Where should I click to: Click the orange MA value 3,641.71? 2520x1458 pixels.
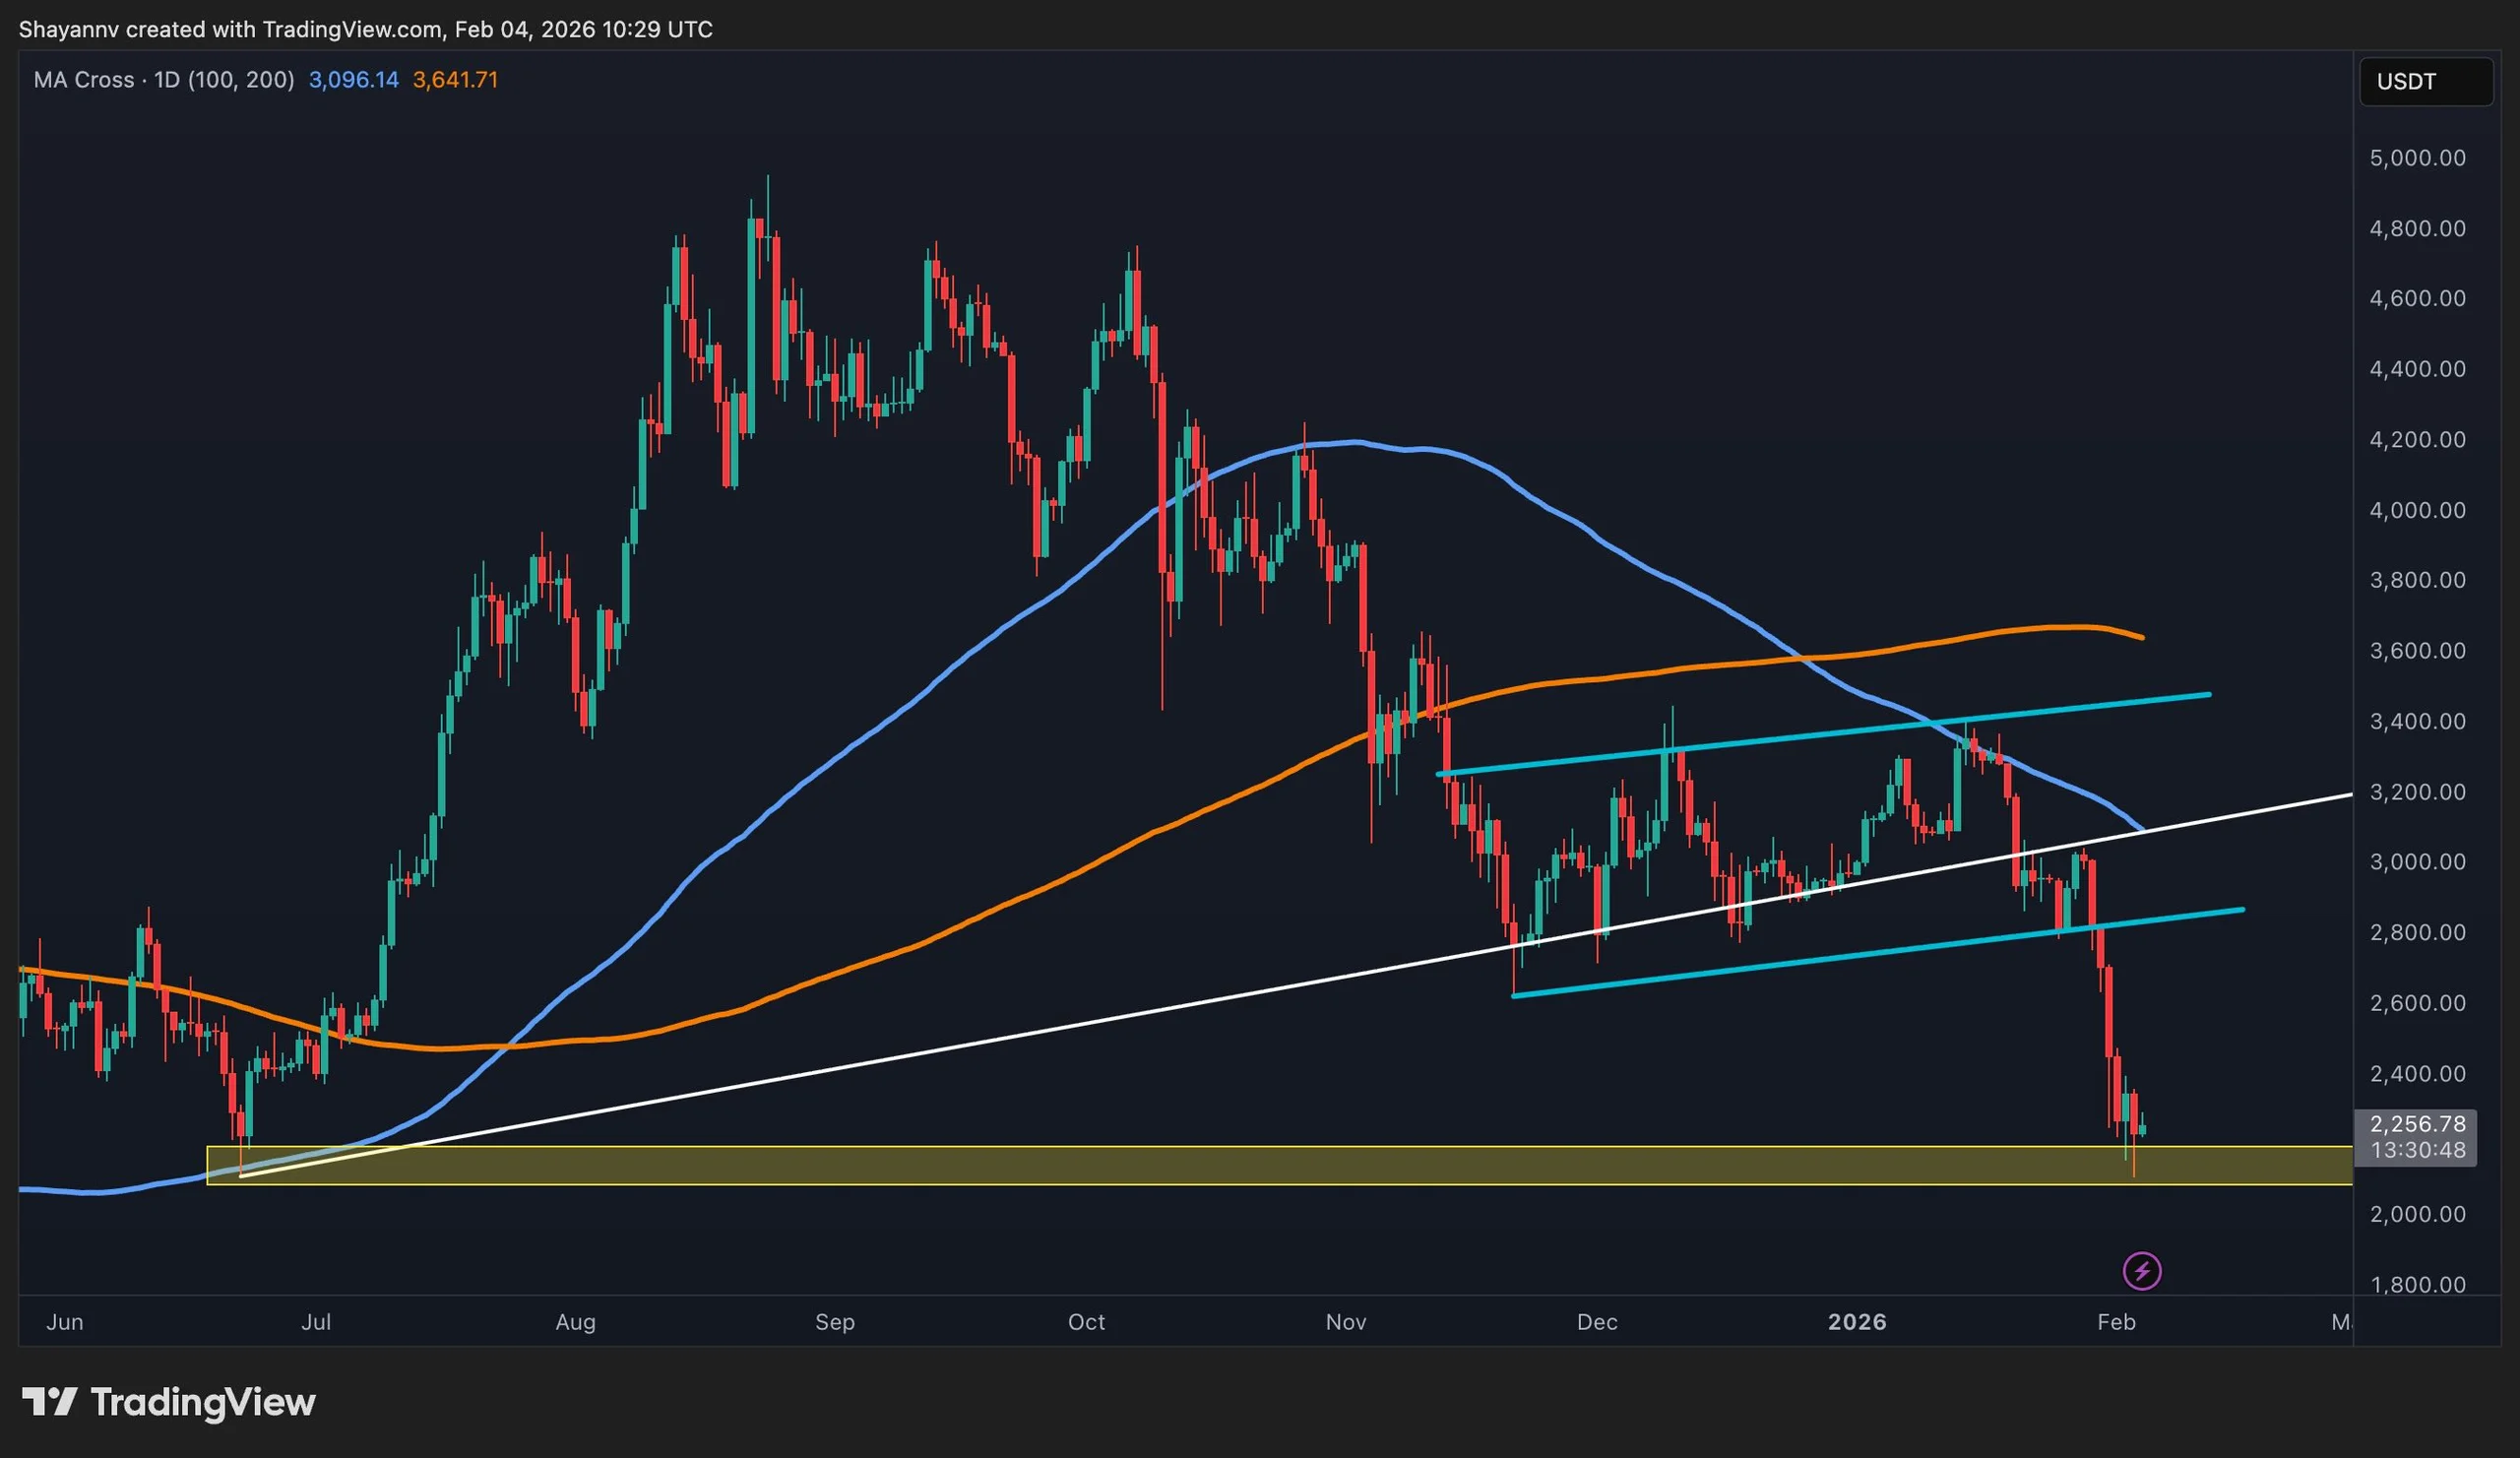[455, 80]
